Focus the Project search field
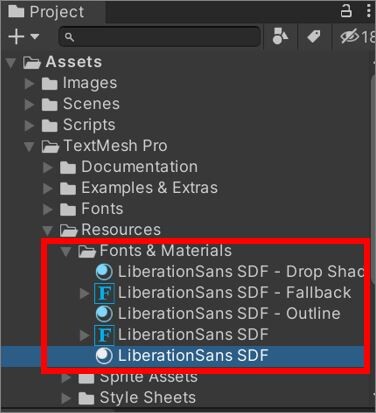376x413 pixels. click(x=159, y=37)
